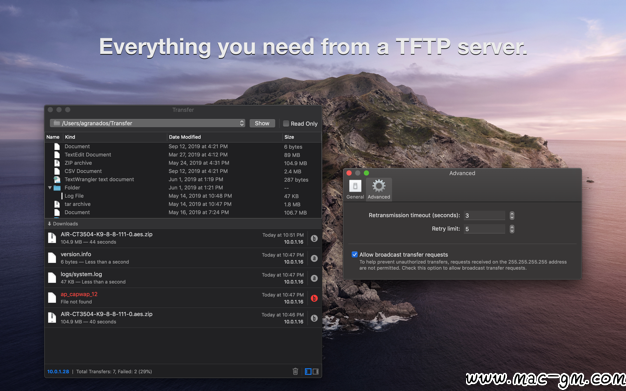
Task: Click the red error icon for ap_capwap_12
Action: [314, 298]
